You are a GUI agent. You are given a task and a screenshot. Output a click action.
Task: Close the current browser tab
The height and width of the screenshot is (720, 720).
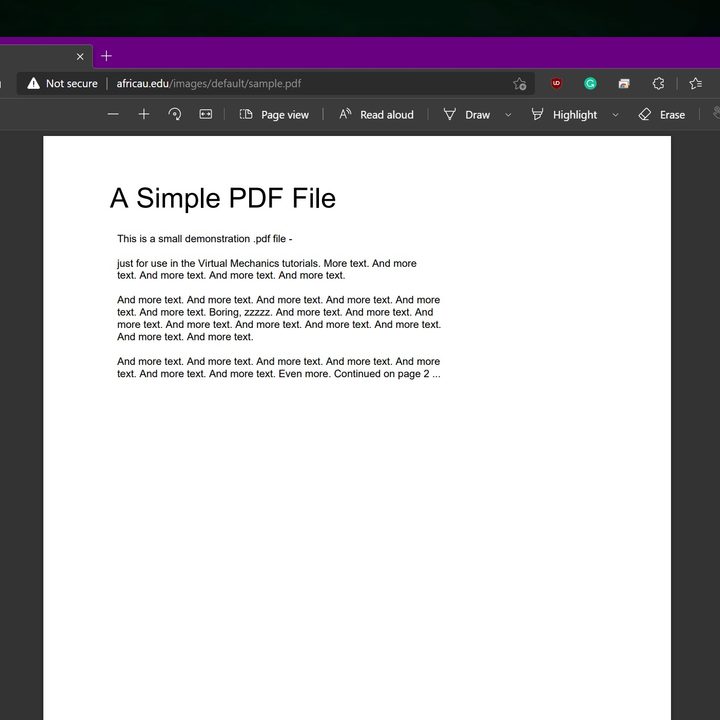point(80,56)
